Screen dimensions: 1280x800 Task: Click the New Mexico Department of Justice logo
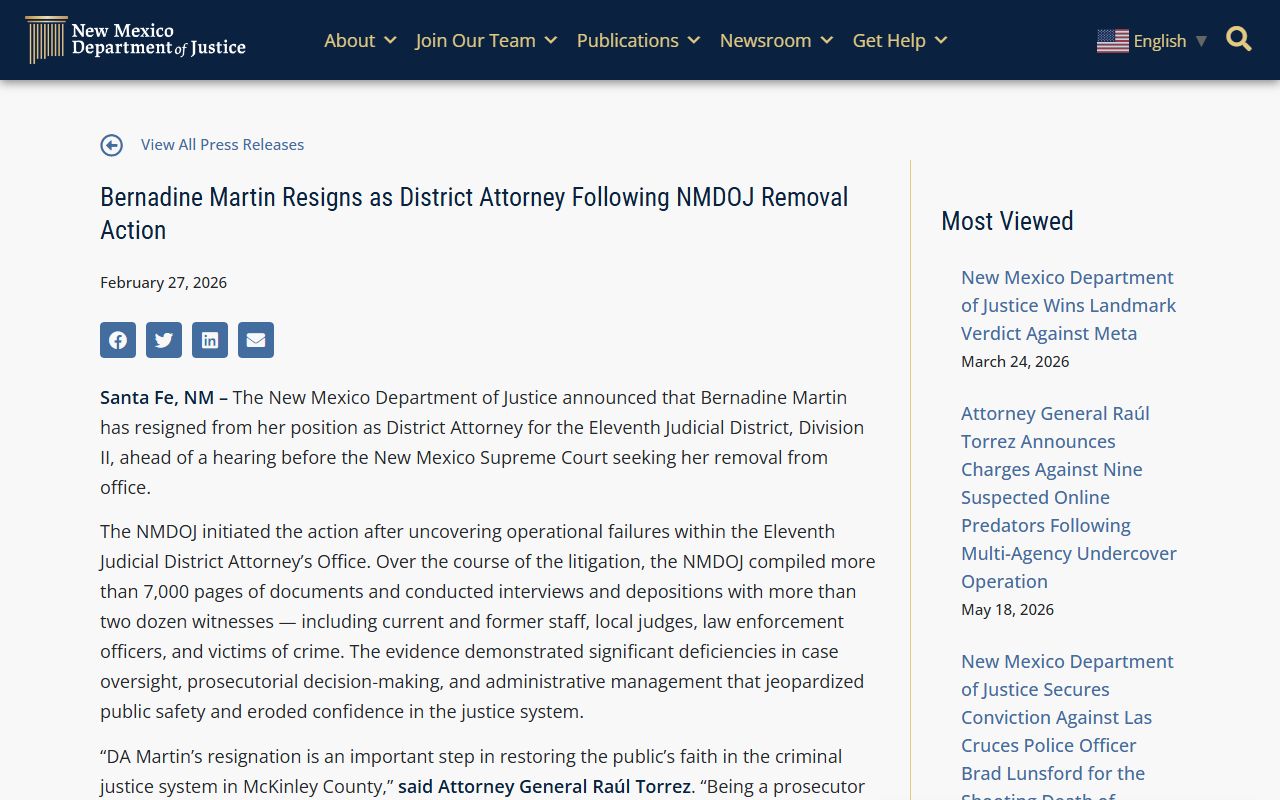tap(135, 40)
